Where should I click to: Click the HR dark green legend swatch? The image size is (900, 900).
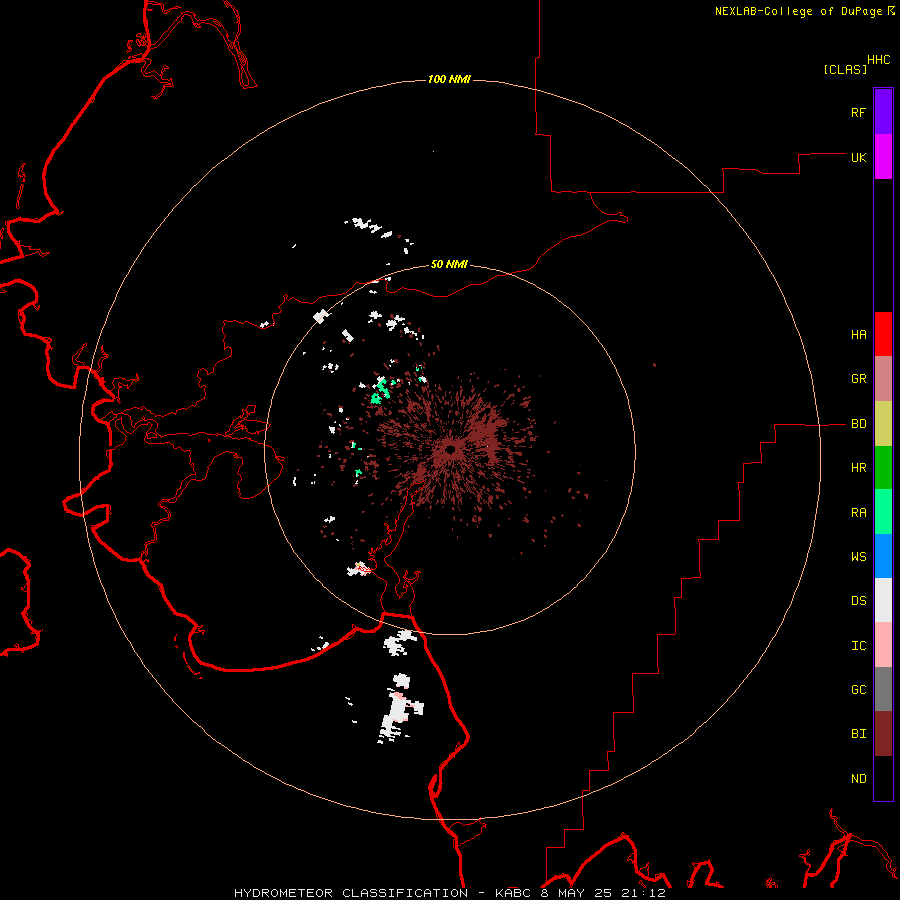pyautogui.click(x=883, y=468)
